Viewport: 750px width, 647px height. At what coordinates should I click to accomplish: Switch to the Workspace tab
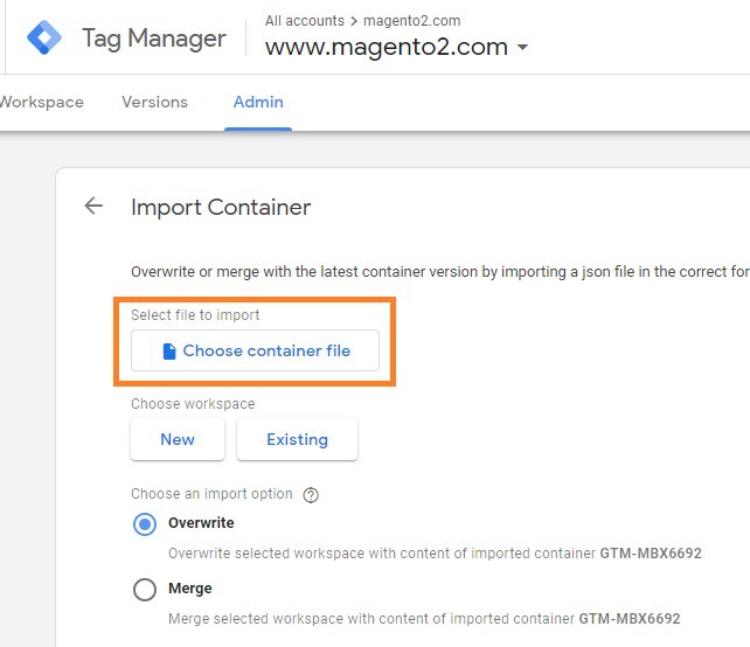tap(41, 102)
